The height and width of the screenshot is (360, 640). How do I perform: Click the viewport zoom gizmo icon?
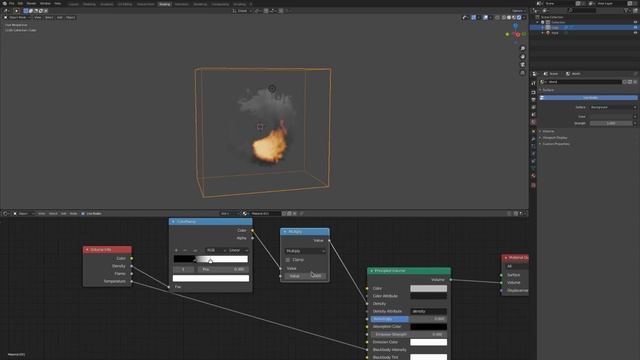point(522,49)
